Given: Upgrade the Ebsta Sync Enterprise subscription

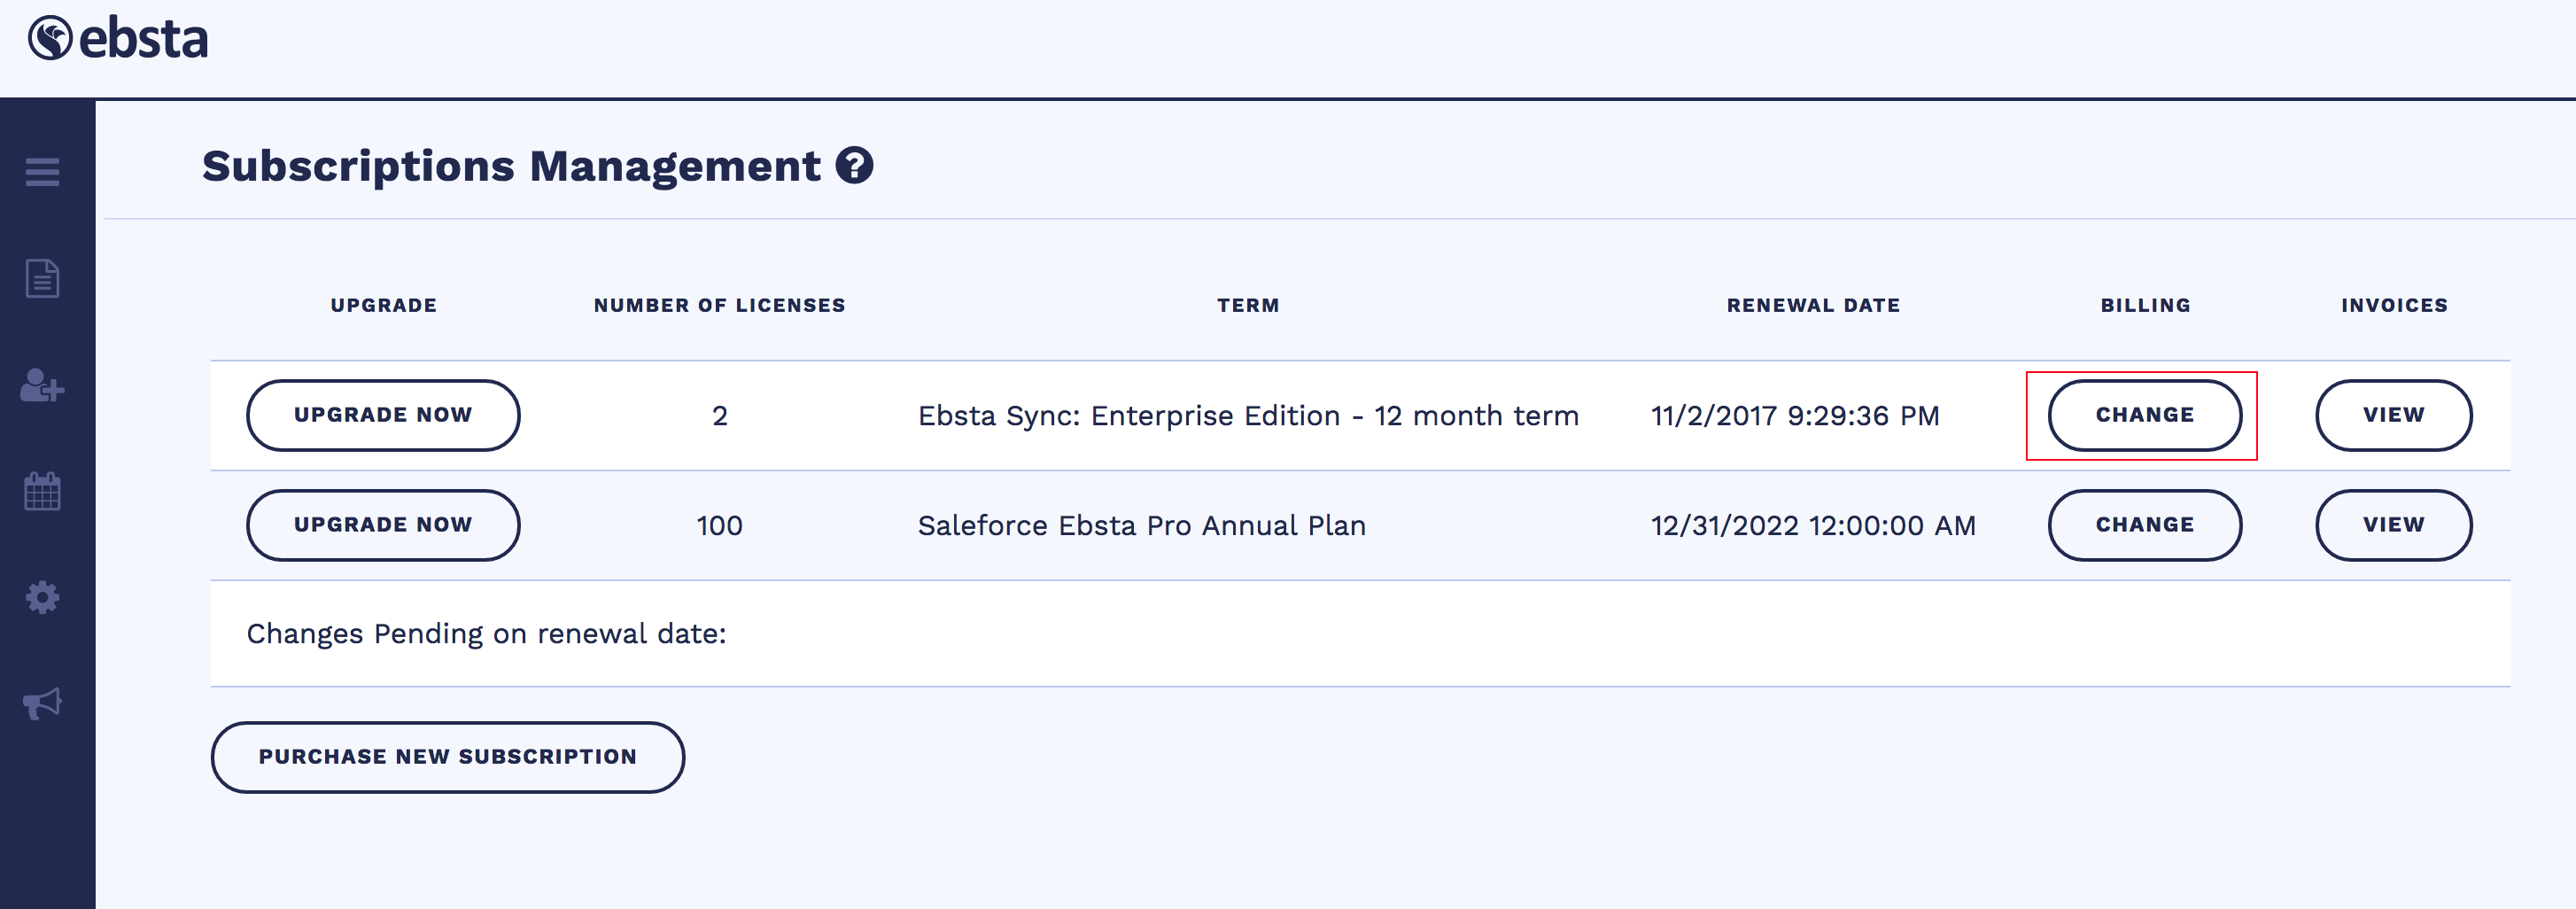Looking at the screenshot, I should [383, 415].
